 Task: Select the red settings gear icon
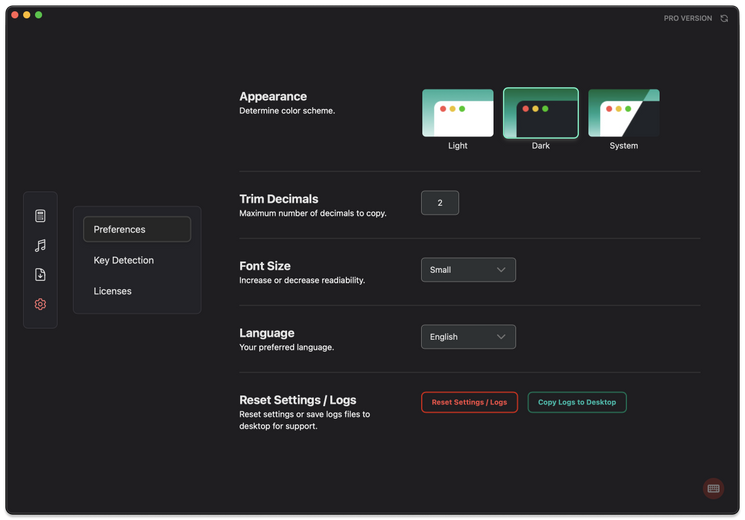click(40, 304)
